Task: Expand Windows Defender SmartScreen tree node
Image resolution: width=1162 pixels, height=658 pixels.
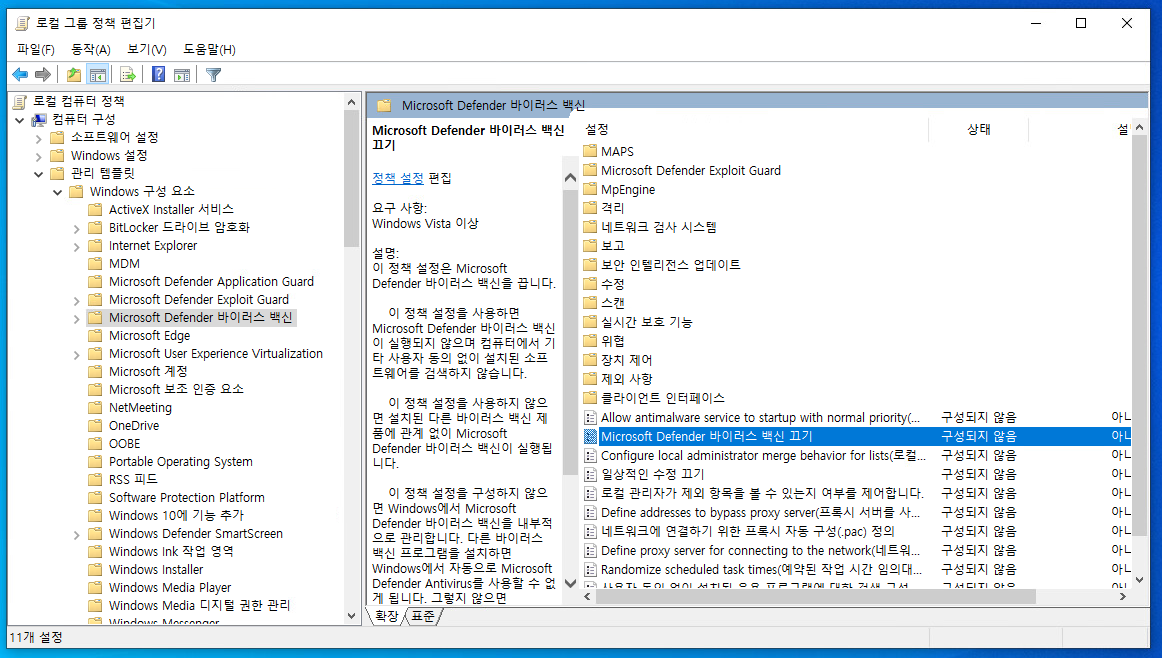Action: (x=76, y=534)
